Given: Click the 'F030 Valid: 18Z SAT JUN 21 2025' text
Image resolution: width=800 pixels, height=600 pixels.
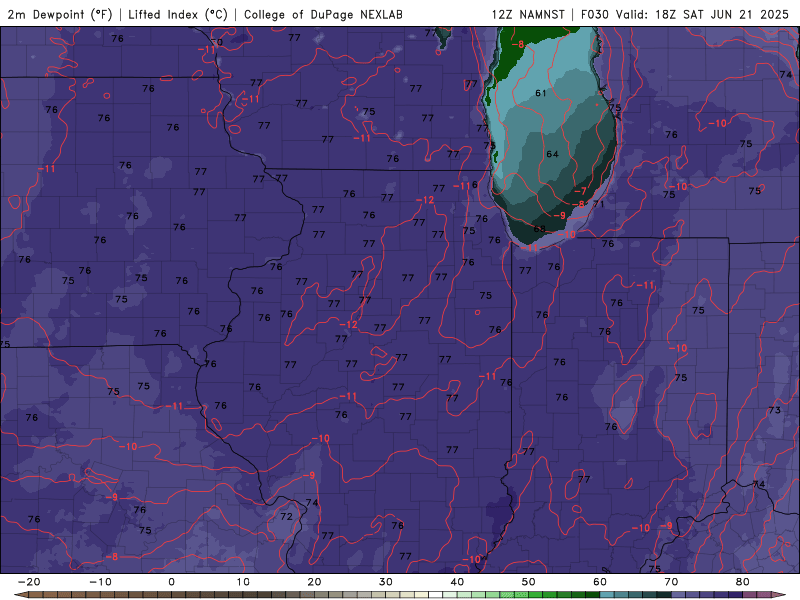Looking at the screenshot, I should [685, 14].
